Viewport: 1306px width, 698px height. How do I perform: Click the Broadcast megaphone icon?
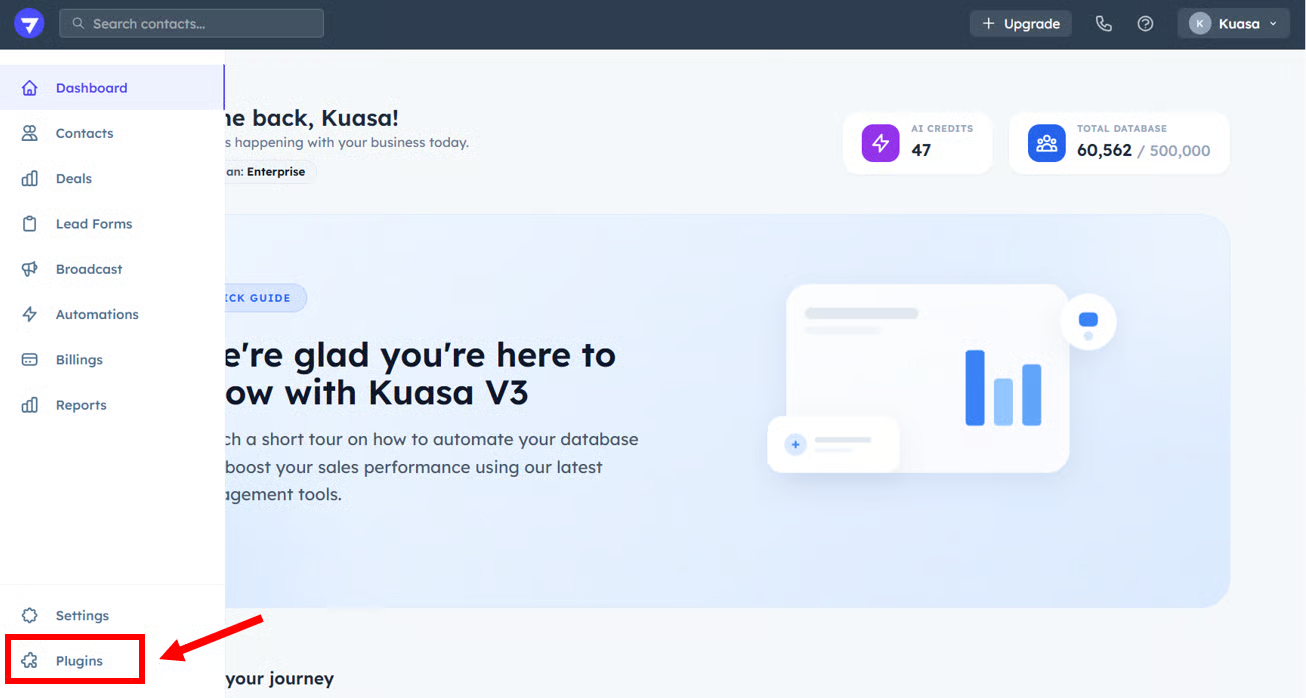pos(30,269)
